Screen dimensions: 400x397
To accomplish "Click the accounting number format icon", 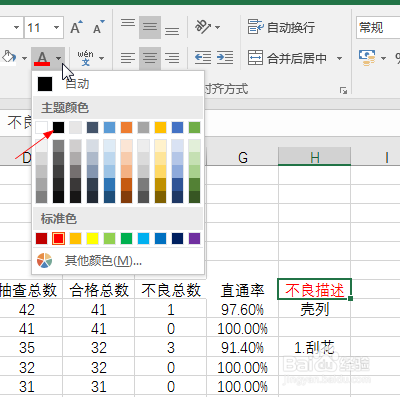I will click(367, 58).
